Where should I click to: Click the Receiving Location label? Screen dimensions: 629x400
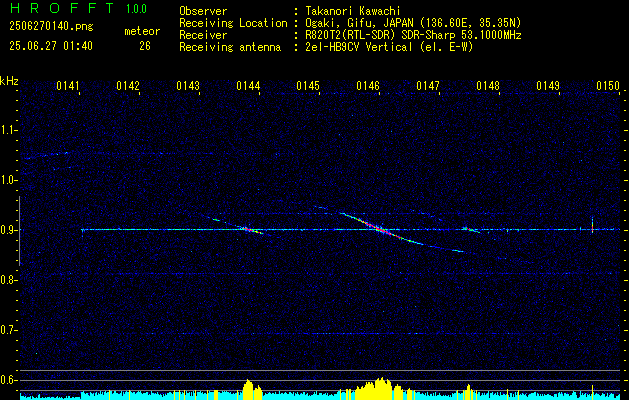tap(233, 24)
